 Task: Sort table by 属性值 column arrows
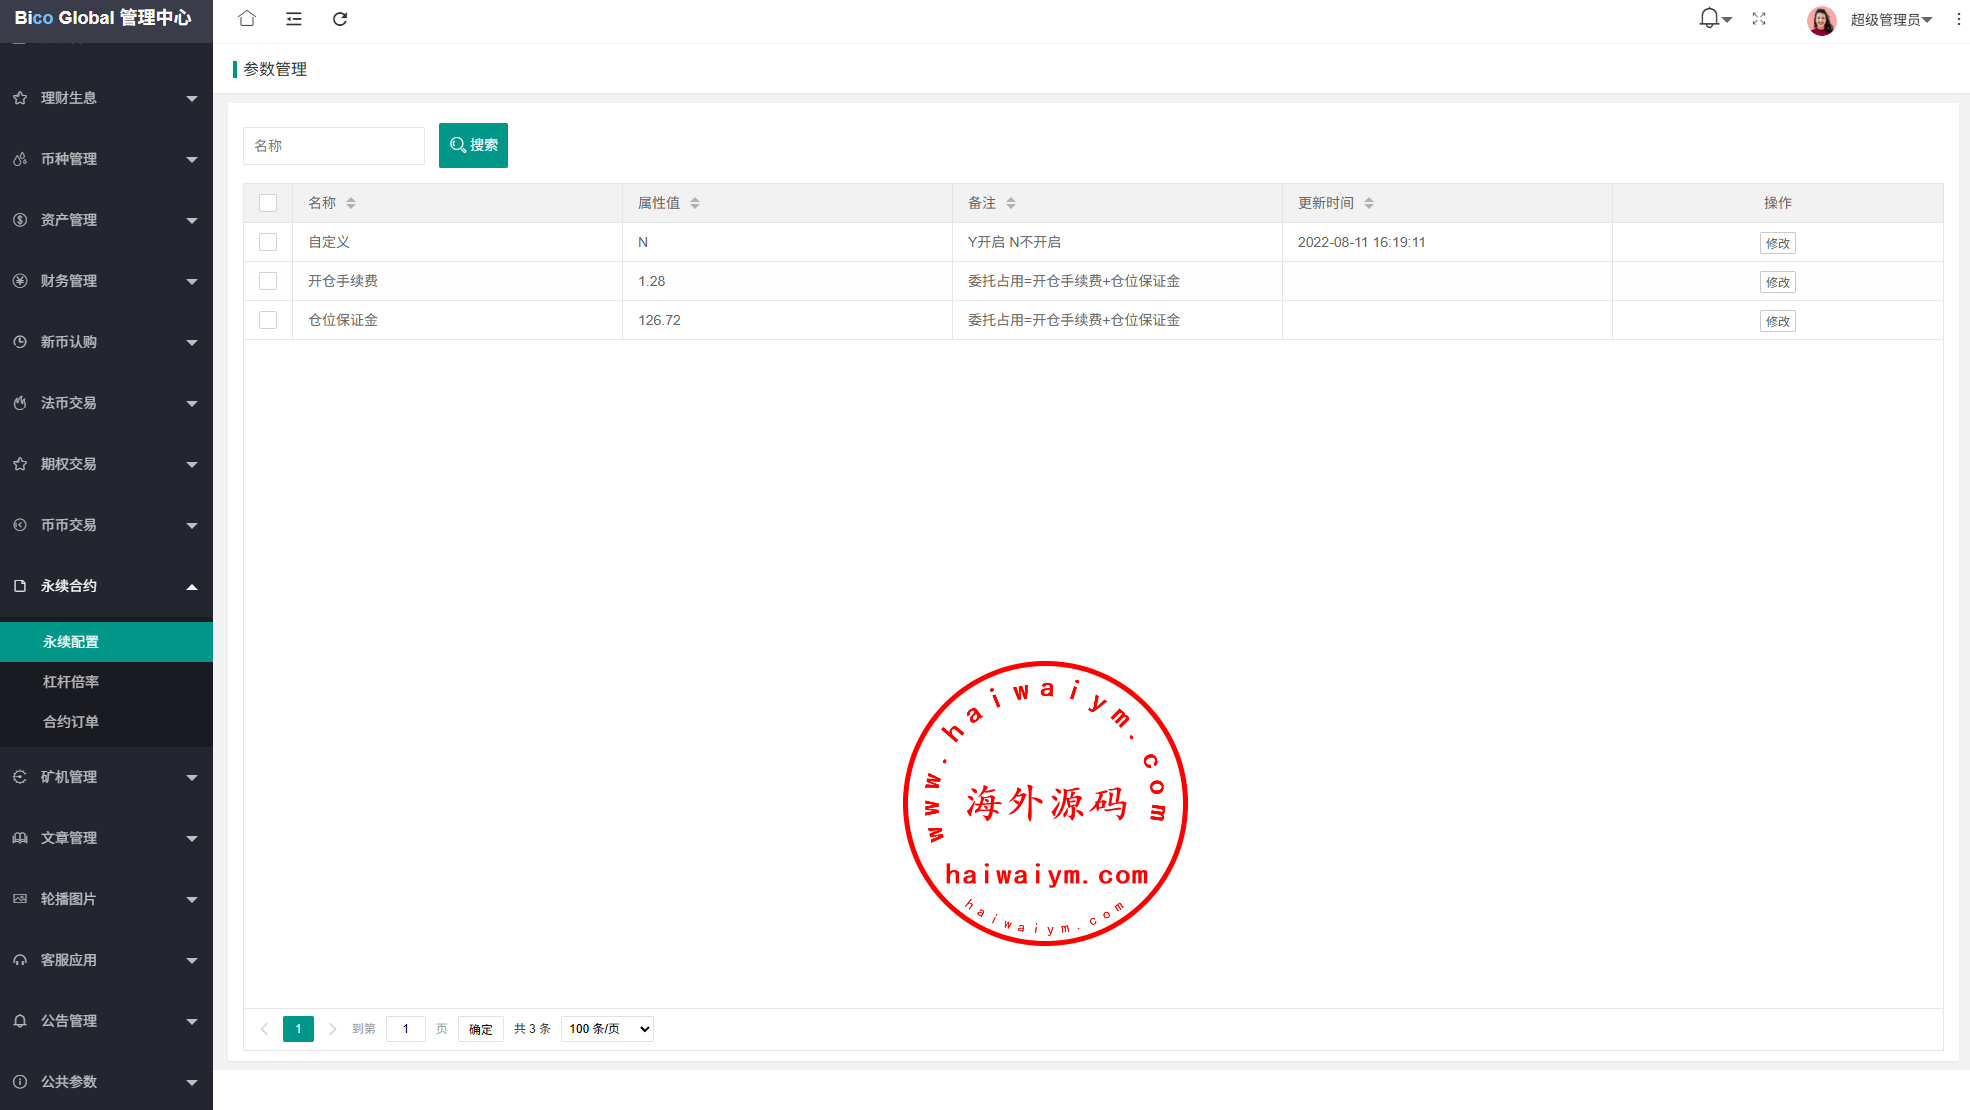click(x=695, y=203)
